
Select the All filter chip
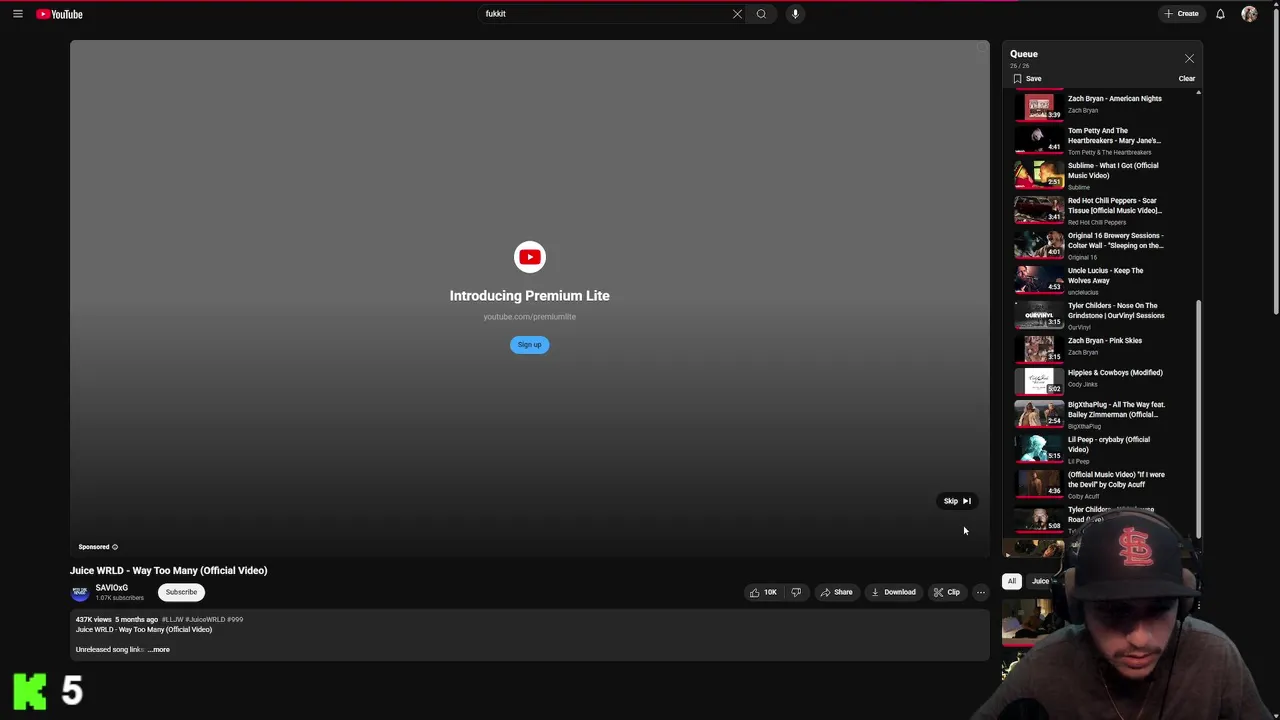(x=1011, y=581)
